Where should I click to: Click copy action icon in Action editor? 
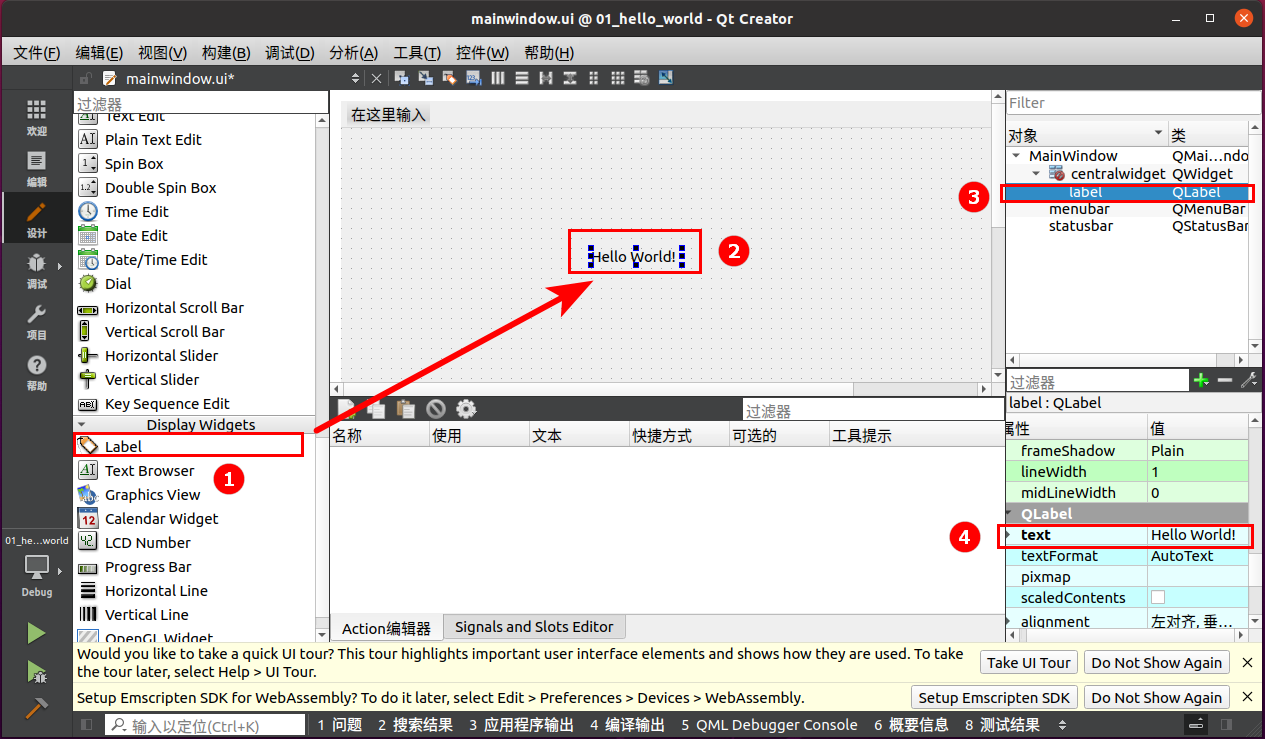(376, 409)
